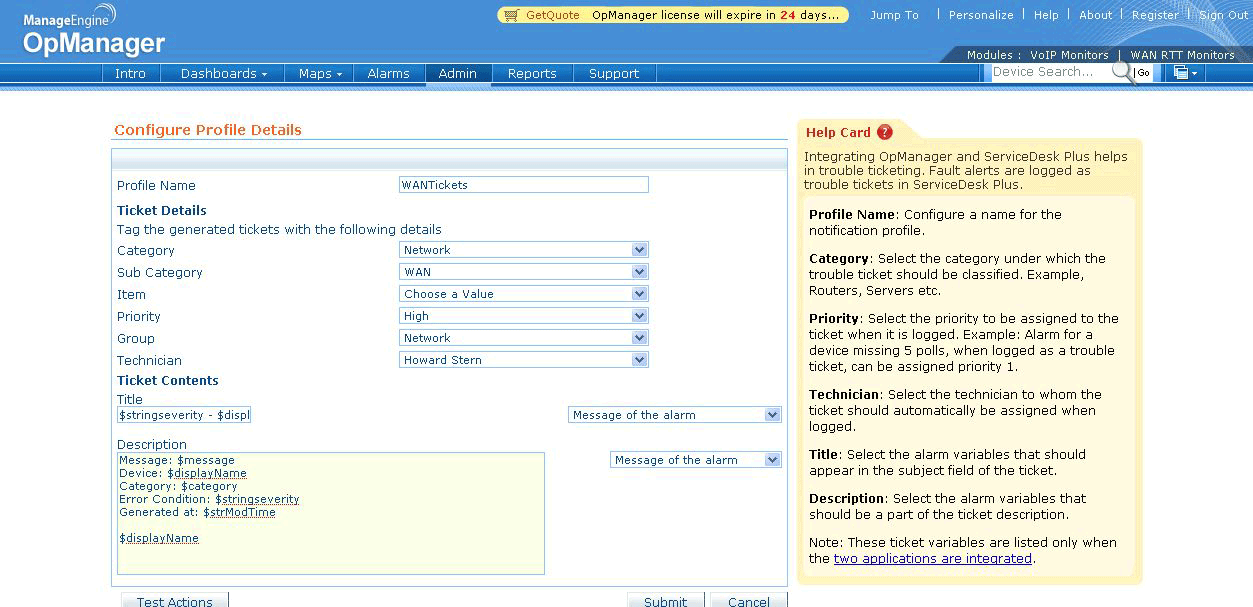The width and height of the screenshot is (1253, 607).
Task: Click the 'Configure Profile Details' heading
Action: tap(208, 130)
